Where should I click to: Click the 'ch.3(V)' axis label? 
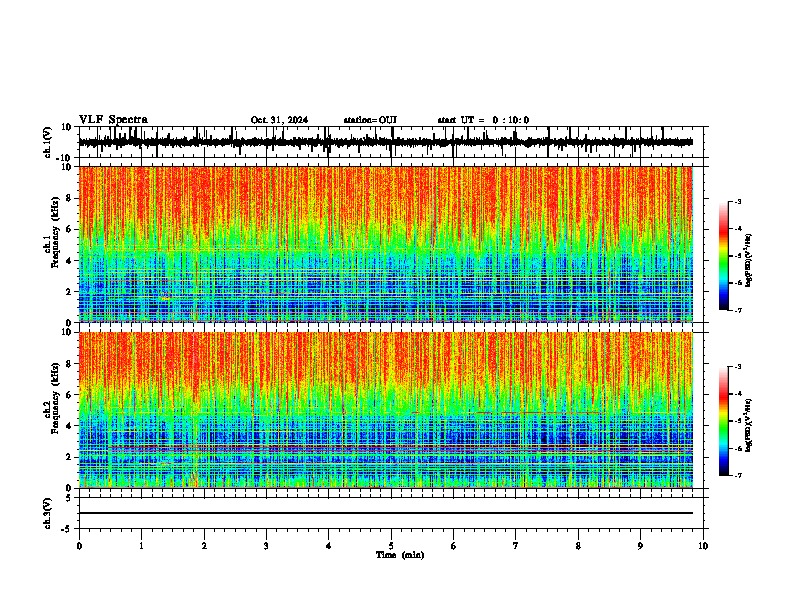click(x=48, y=513)
